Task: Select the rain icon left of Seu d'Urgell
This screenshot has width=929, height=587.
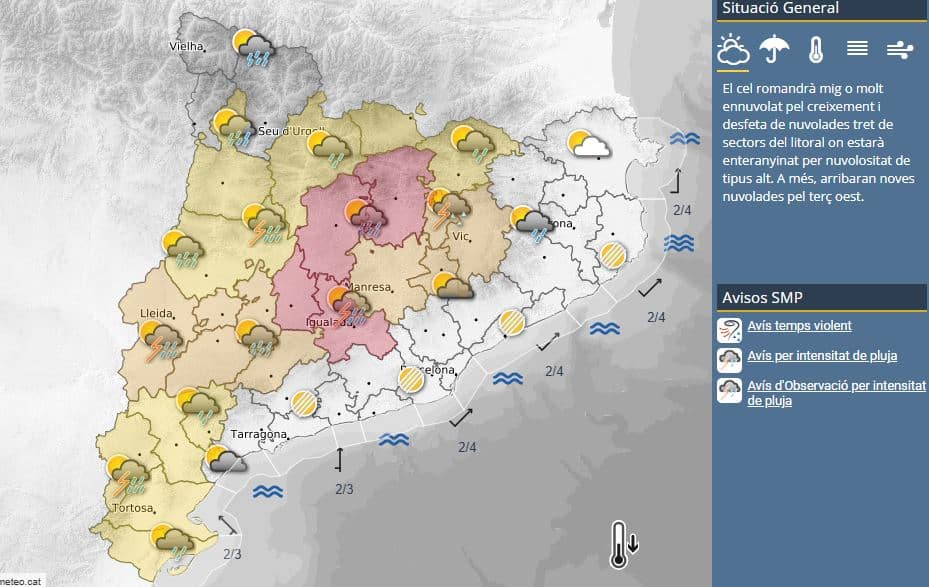Action: [234, 128]
